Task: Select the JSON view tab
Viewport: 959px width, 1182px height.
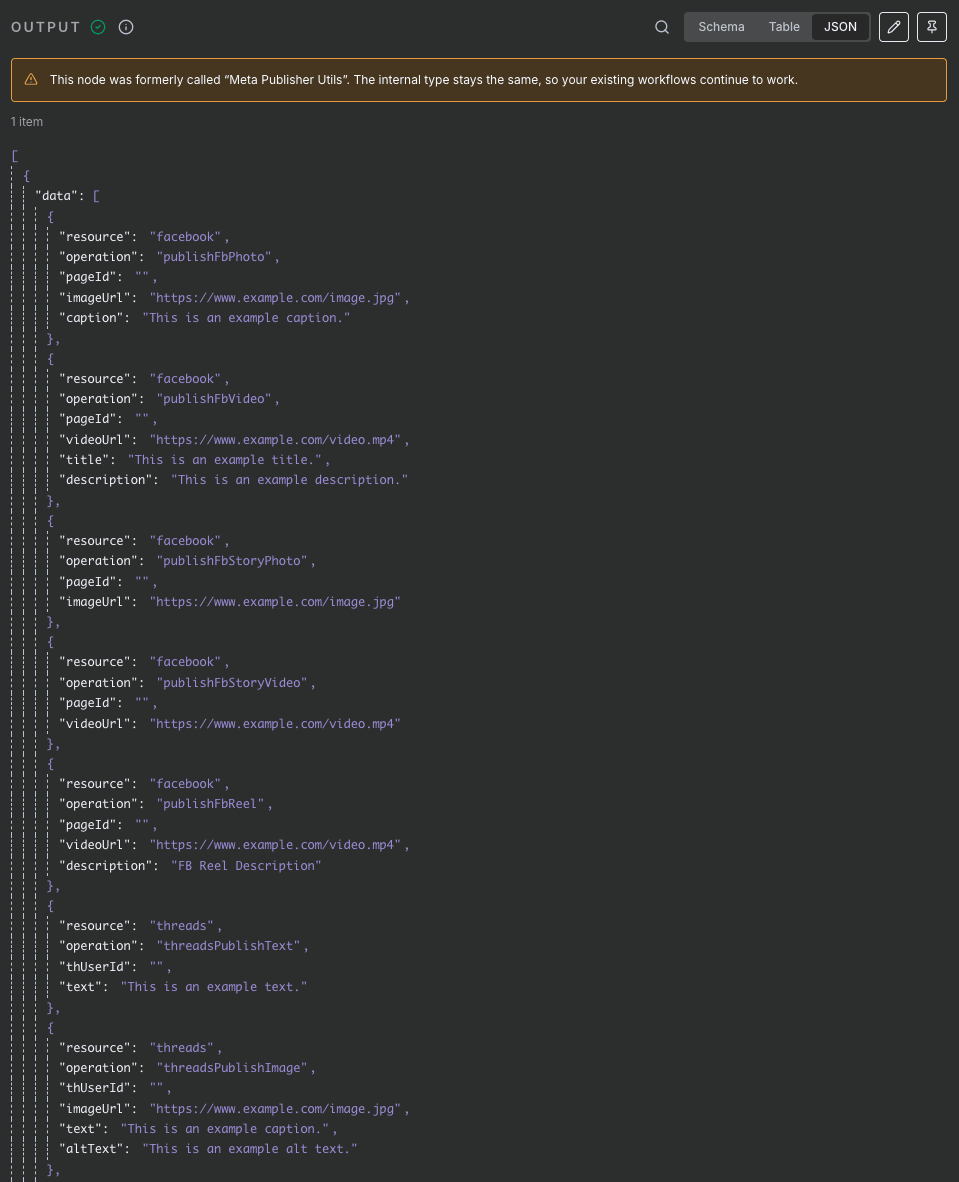Action: pos(839,27)
